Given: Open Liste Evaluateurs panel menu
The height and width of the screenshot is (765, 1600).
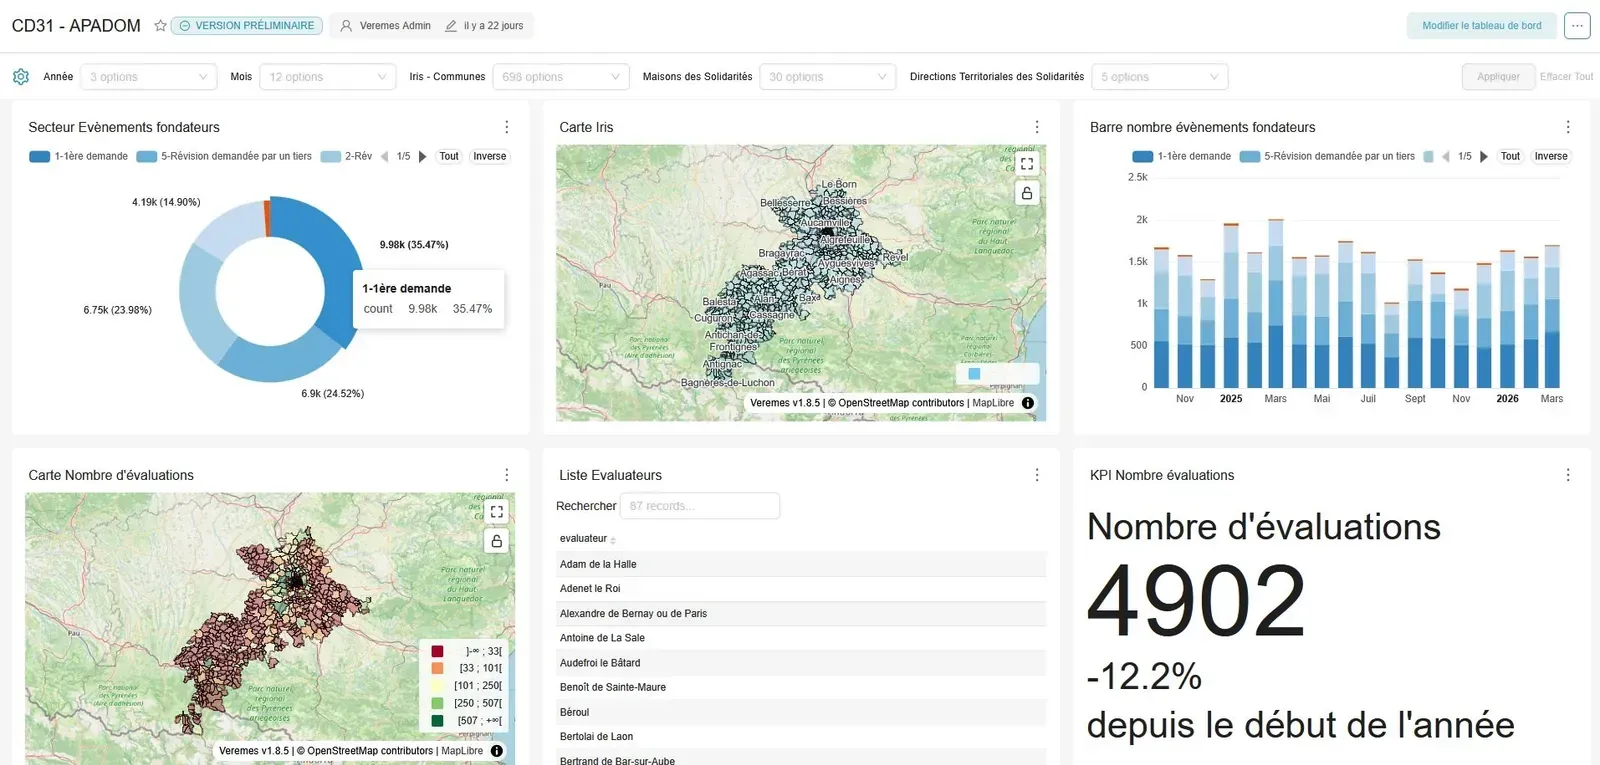Looking at the screenshot, I should (x=1037, y=475).
